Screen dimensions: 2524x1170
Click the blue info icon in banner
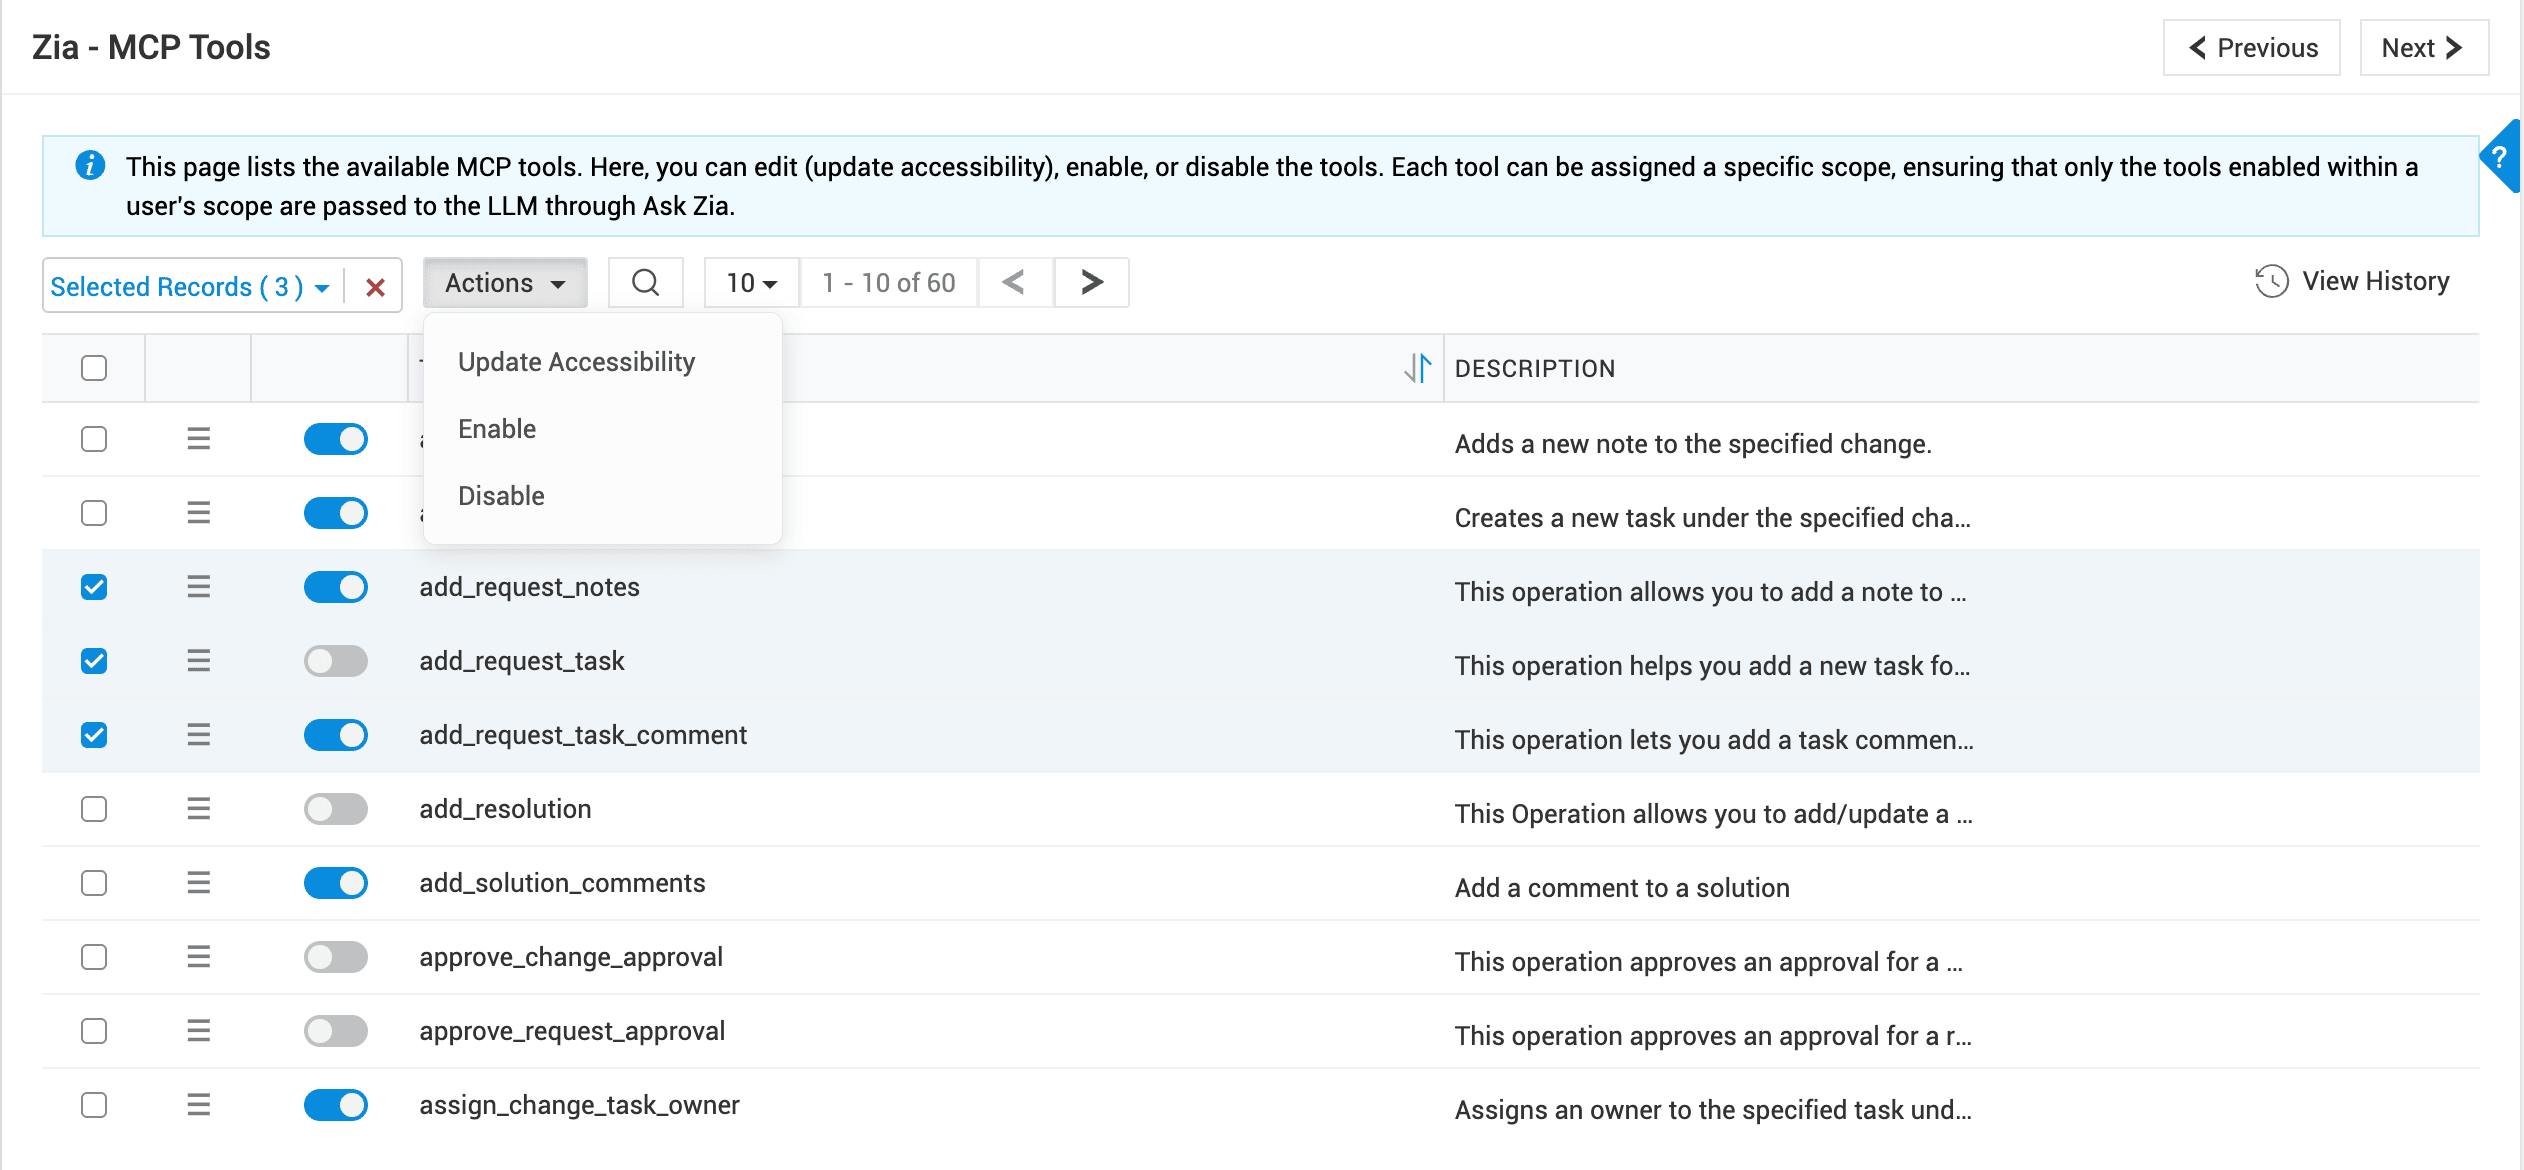click(x=90, y=165)
